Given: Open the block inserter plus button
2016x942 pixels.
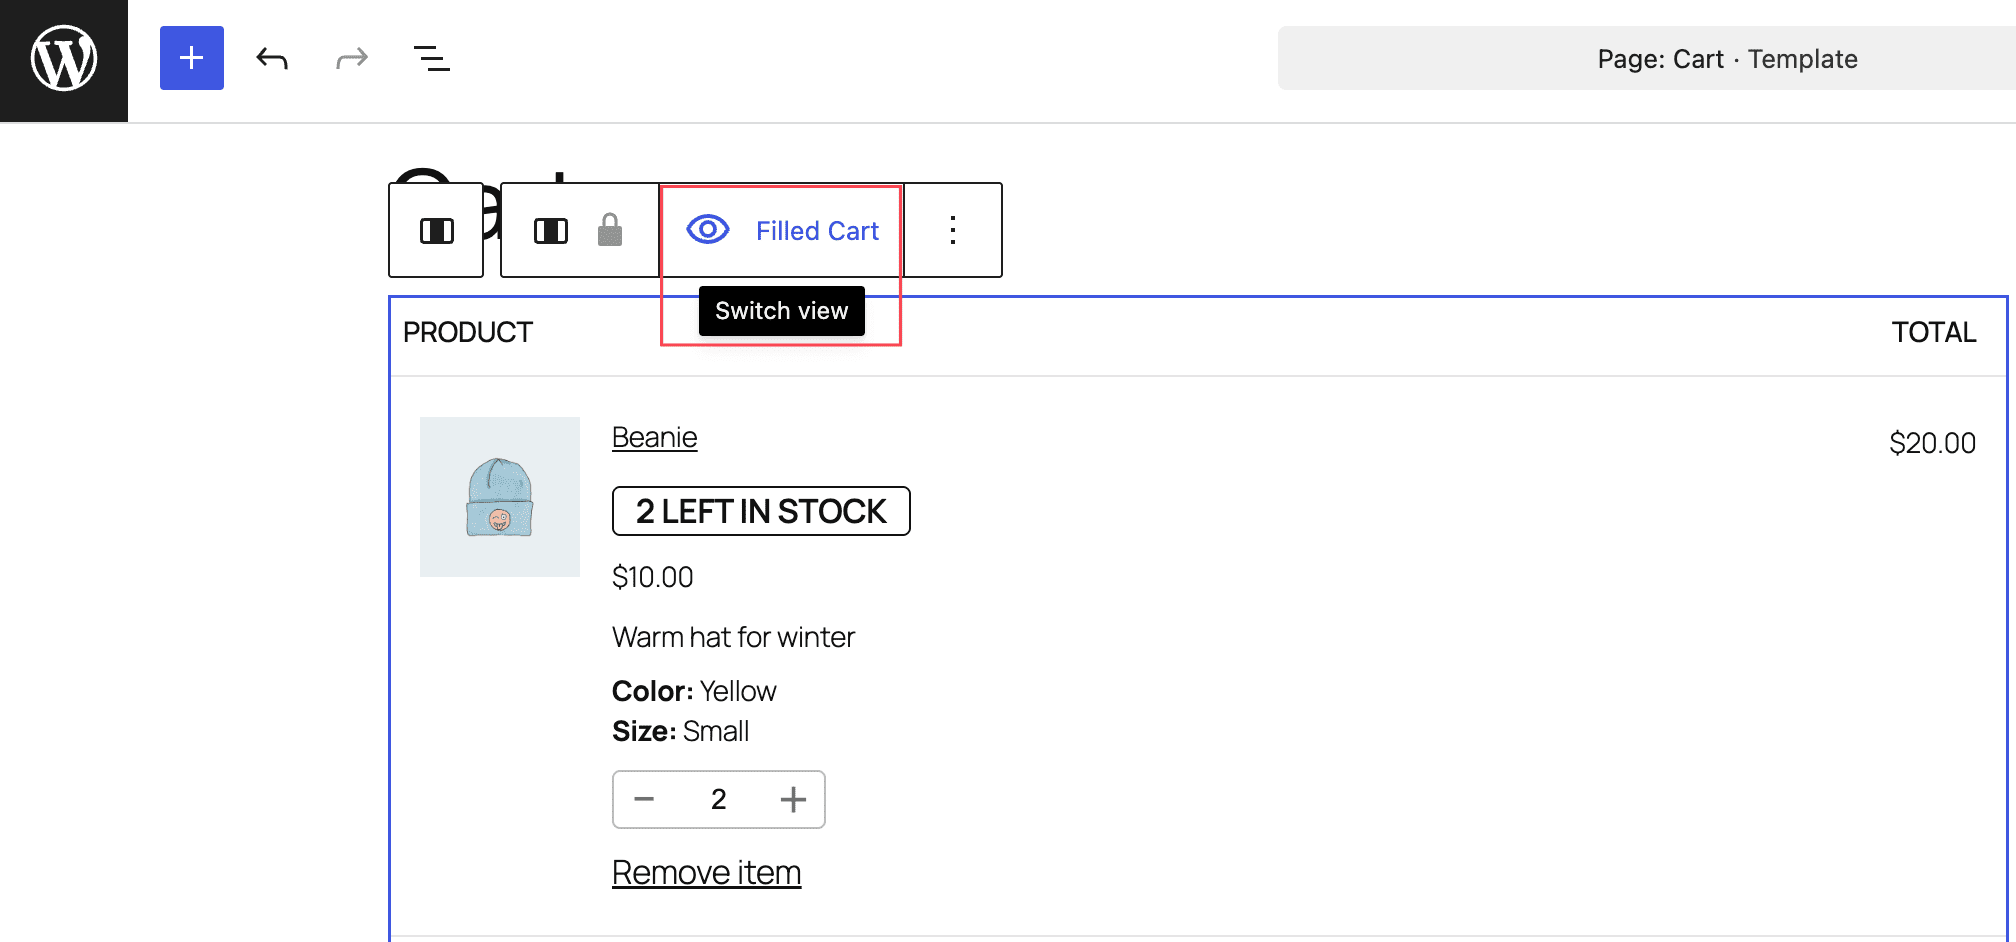Looking at the screenshot, I should point(192,58).
